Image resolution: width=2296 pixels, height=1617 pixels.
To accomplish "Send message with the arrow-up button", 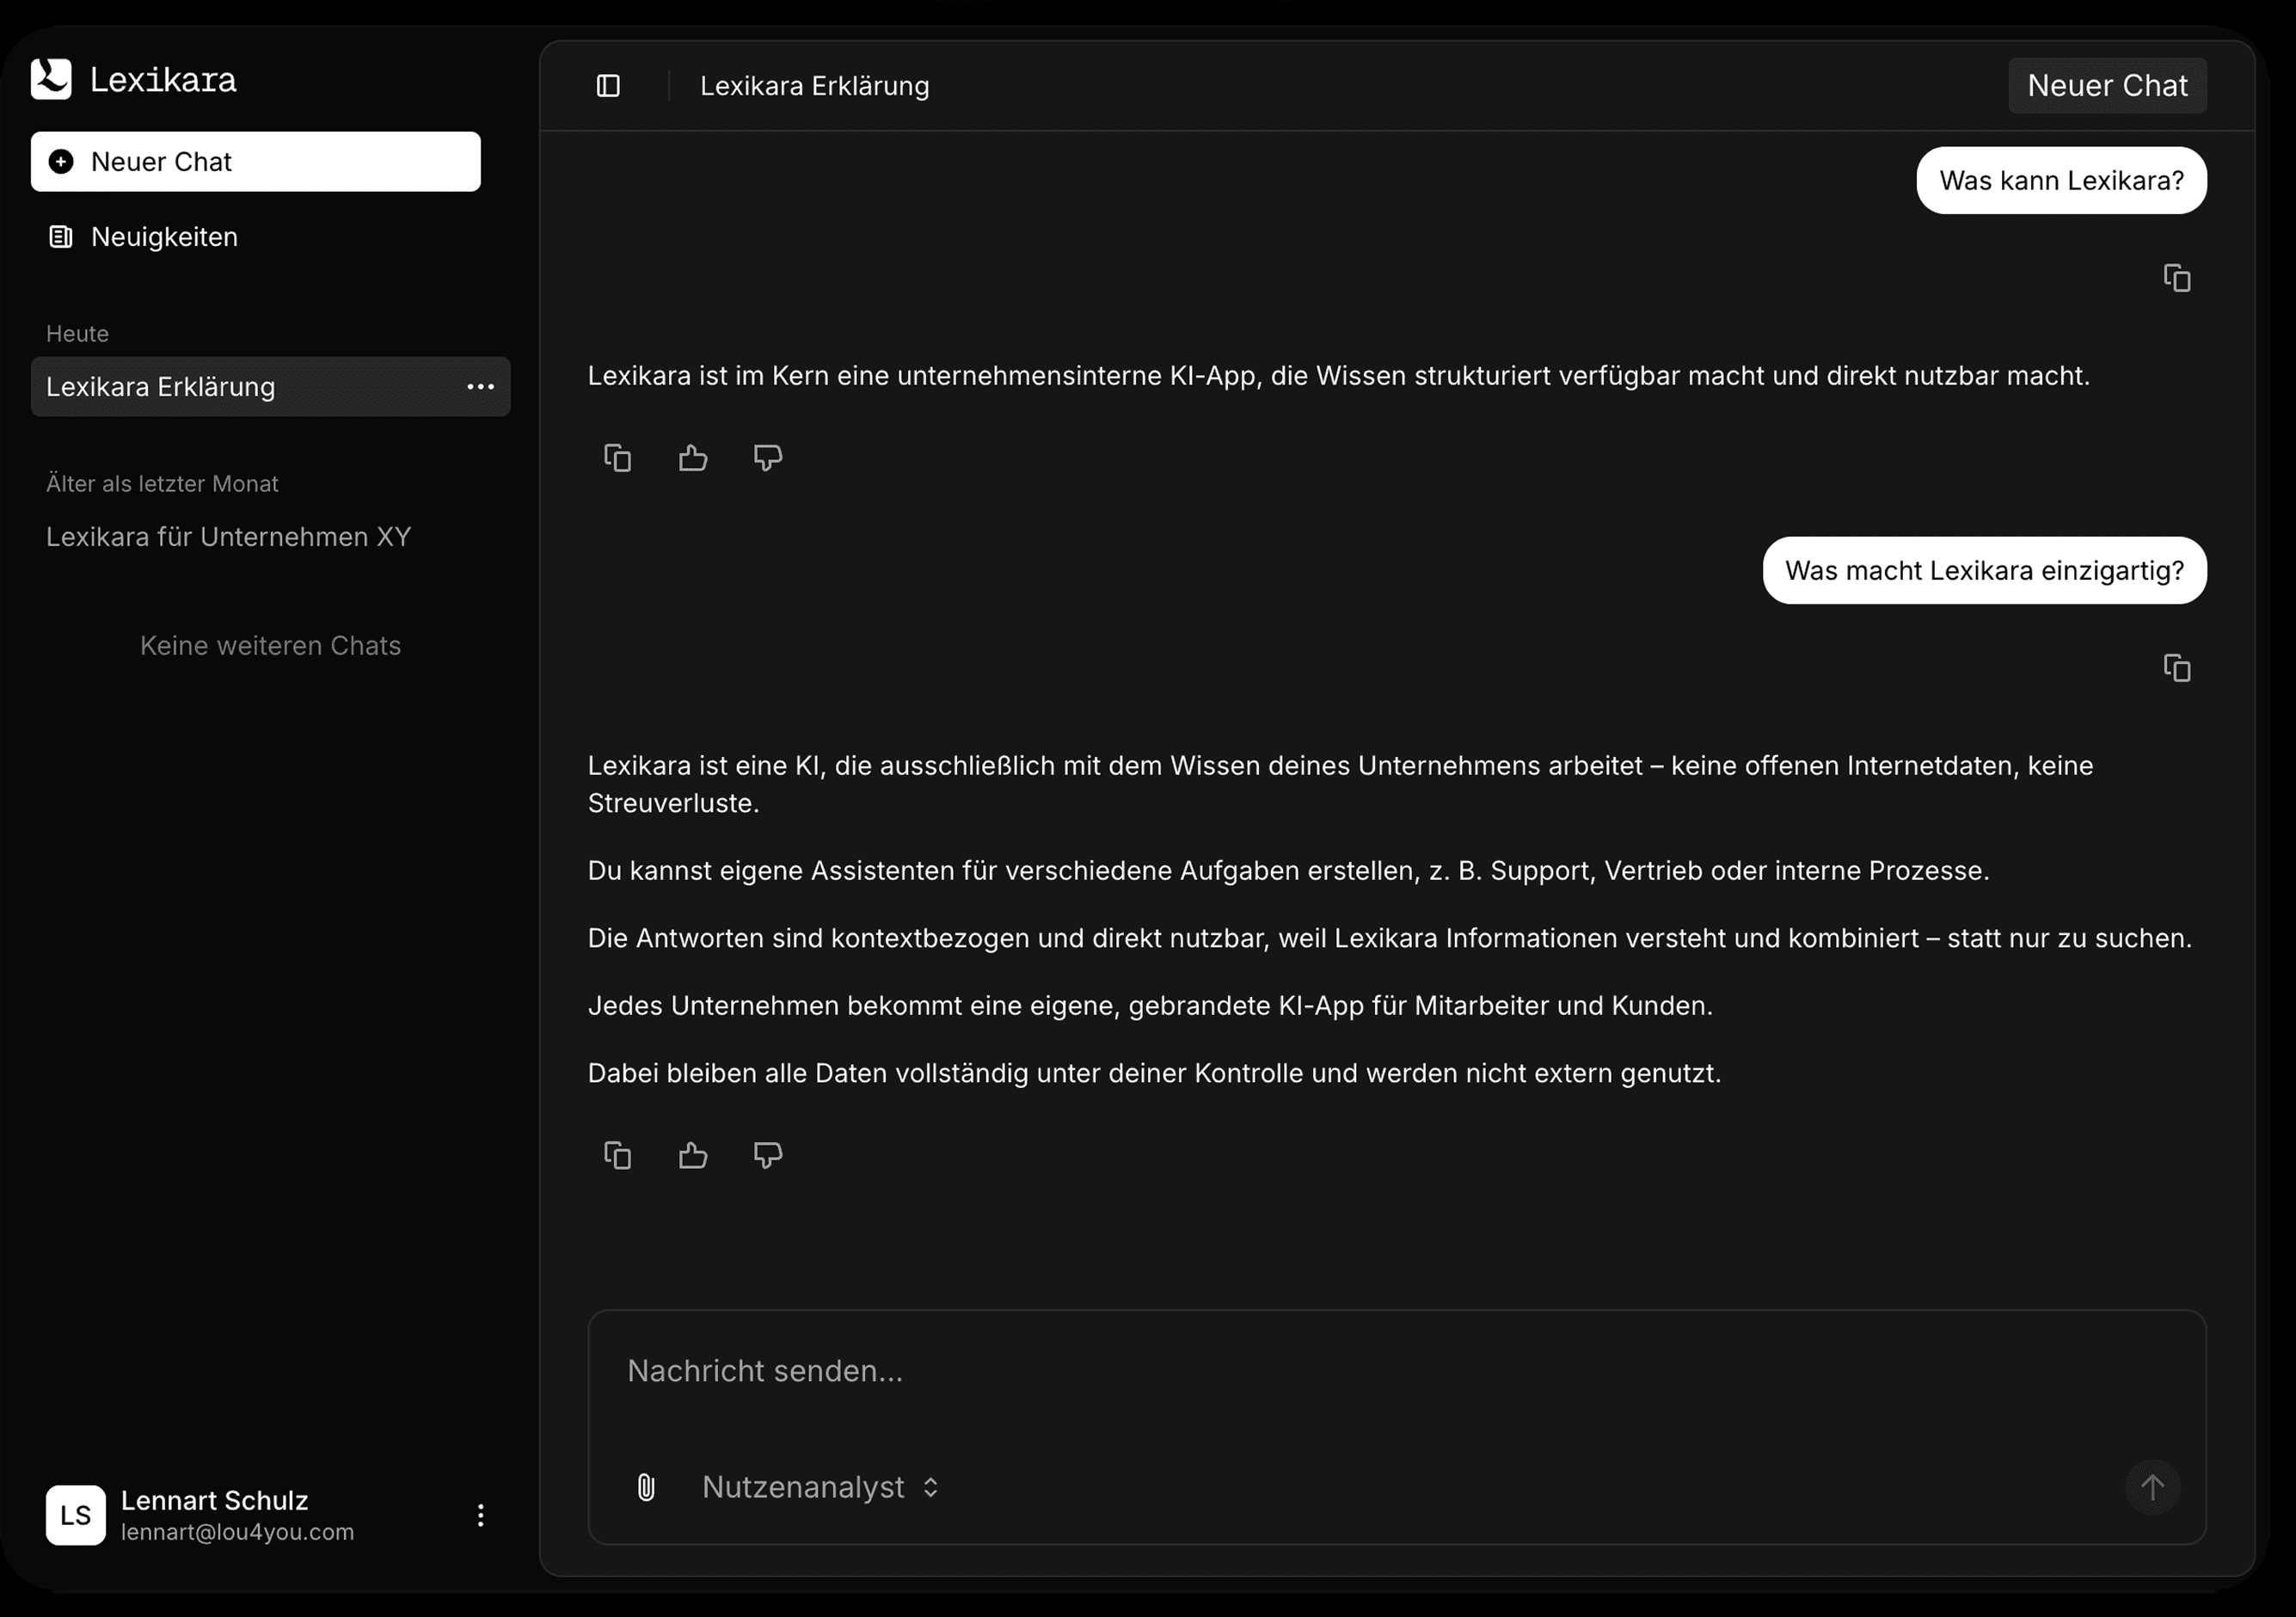I will (x=2152, y=1487).
